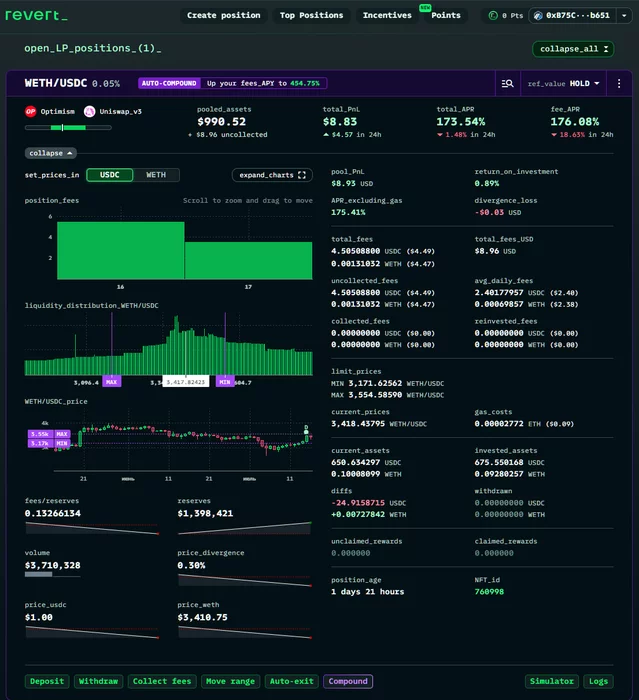639x700 pixels.
Task: Open the search list icon in position header
Action: [507, 83]
